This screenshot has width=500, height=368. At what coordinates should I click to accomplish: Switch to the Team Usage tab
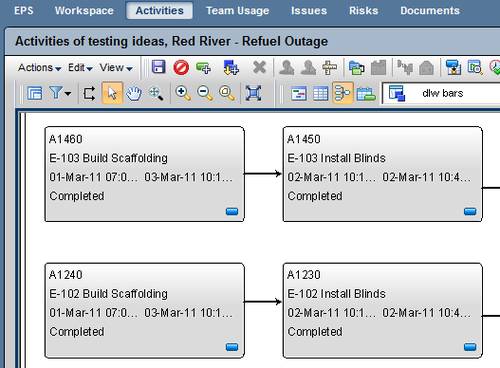(x=237, y=11)
